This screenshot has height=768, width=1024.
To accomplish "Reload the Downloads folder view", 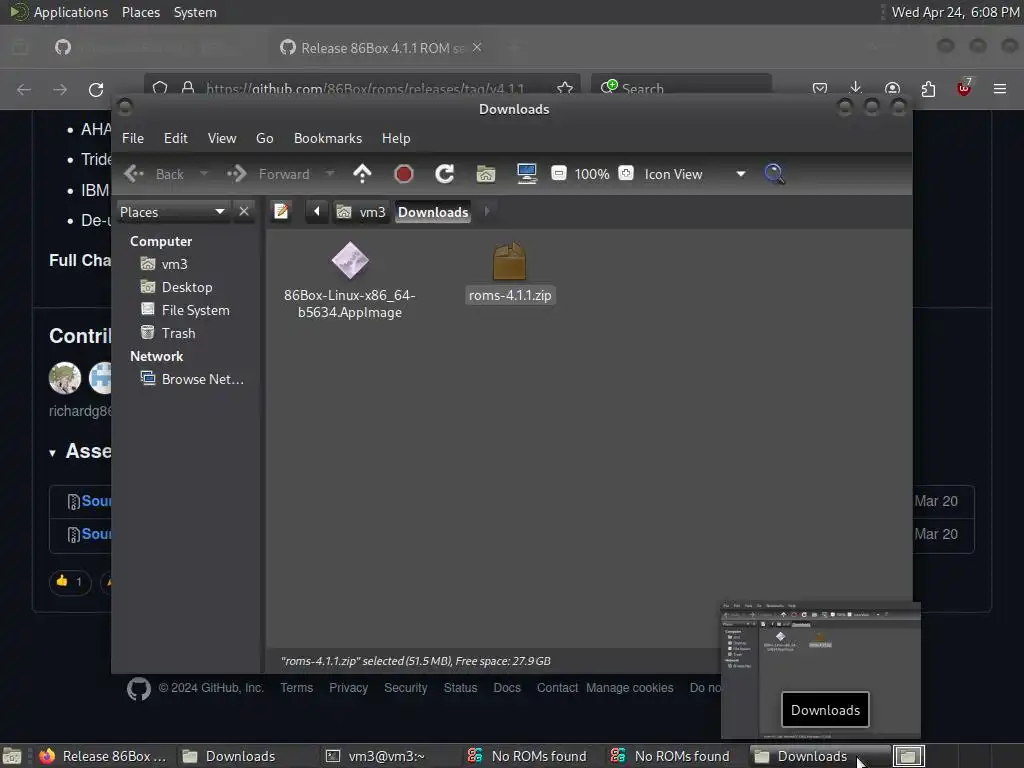I will [x=445, y=174].
